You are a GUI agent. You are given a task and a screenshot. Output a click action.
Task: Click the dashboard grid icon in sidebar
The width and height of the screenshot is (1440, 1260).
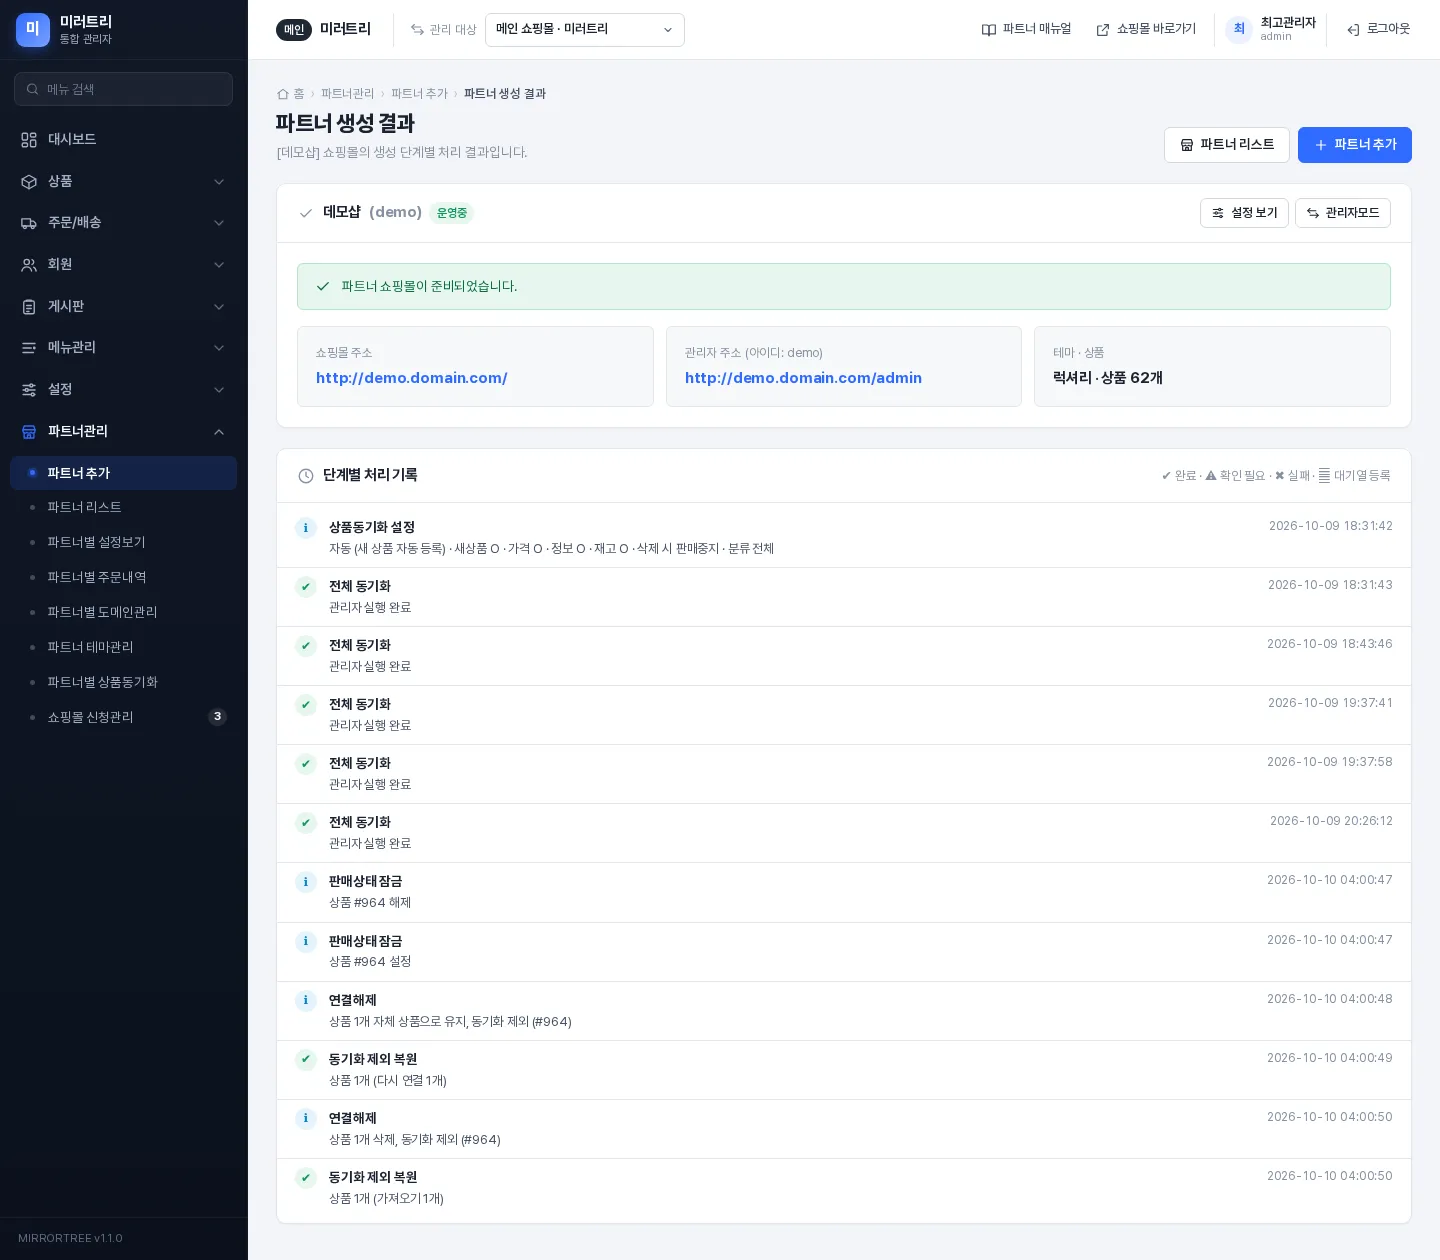click(29, 140)
